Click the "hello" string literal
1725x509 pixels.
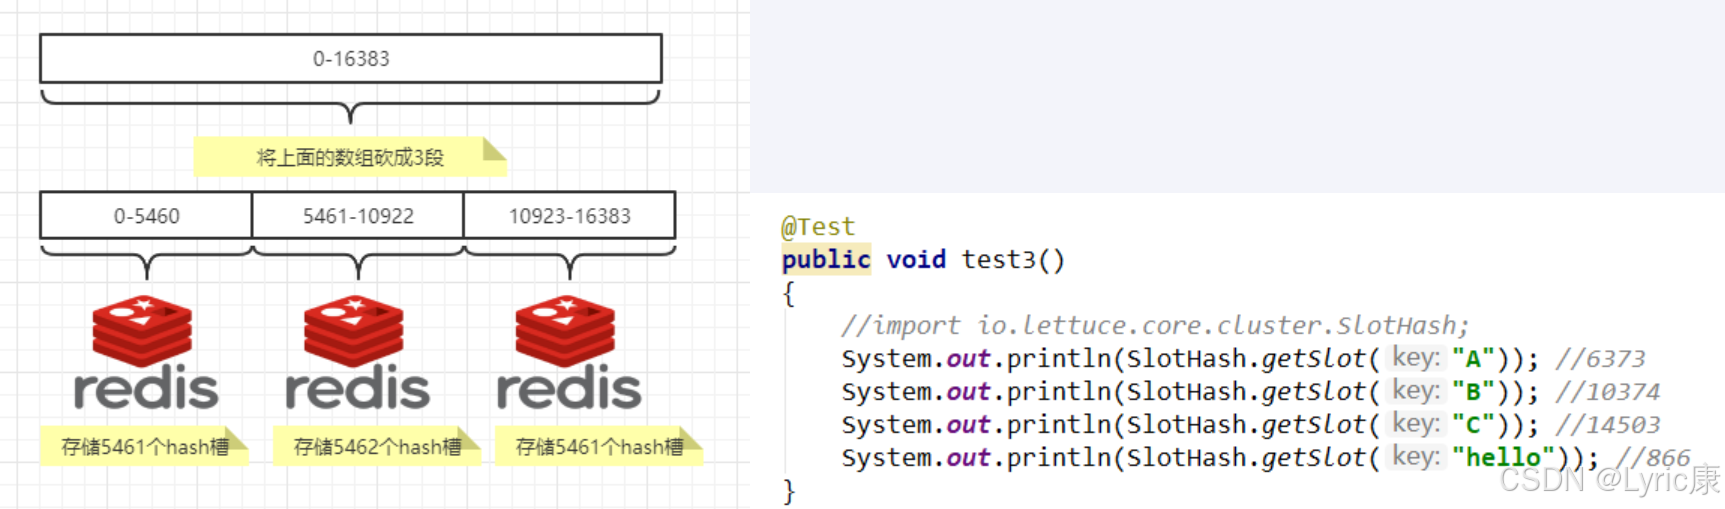(1511, 457)
